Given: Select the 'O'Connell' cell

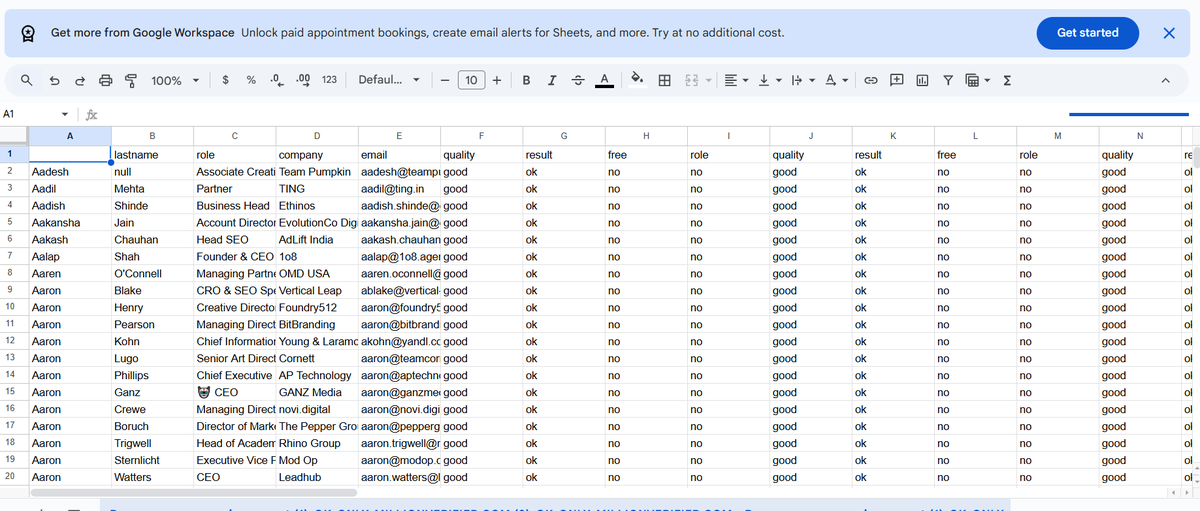Looking at the screenshot, I should pos(151,274).
